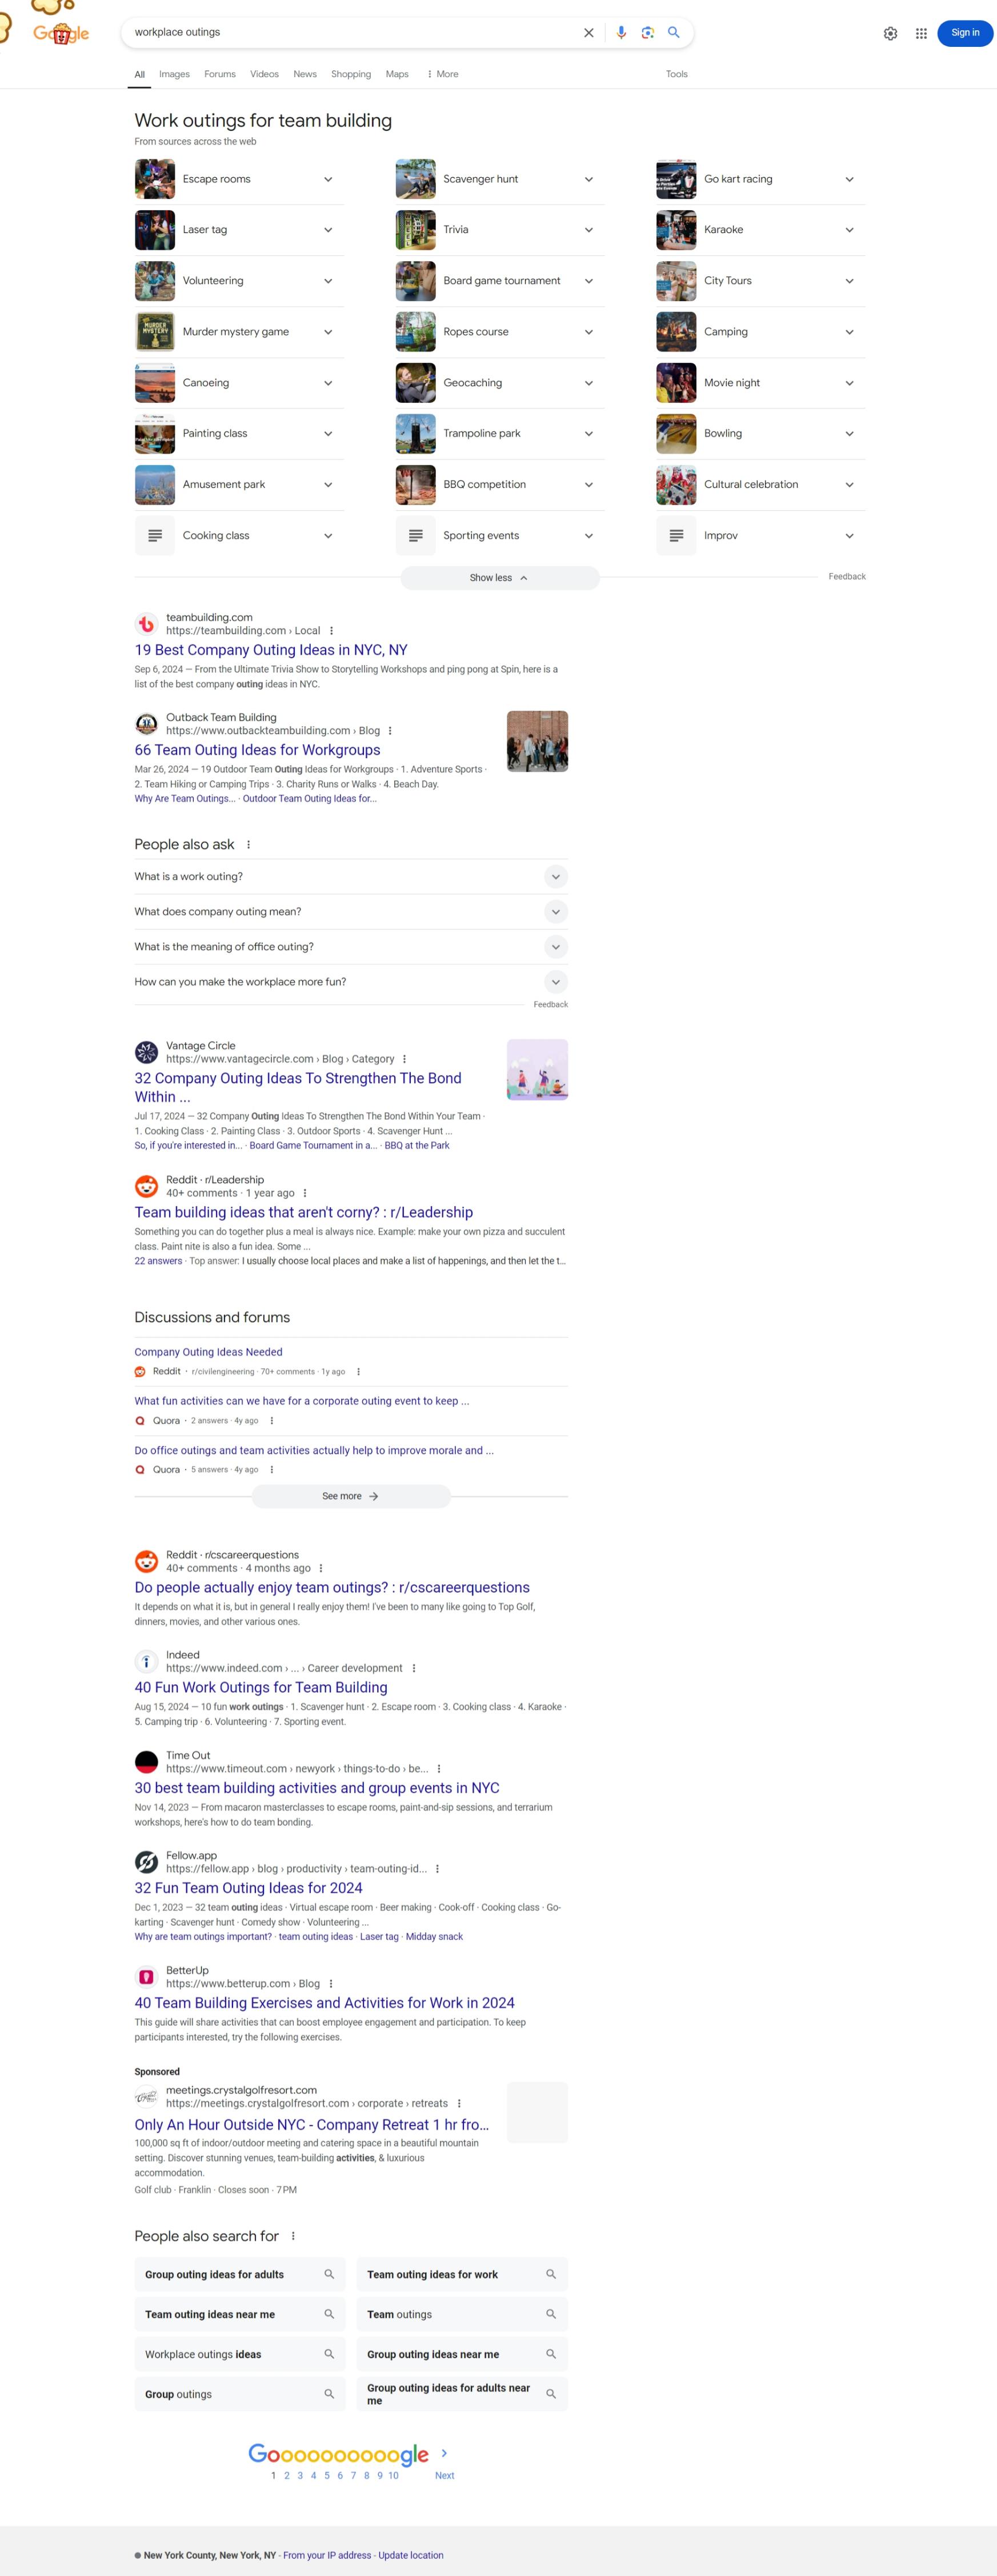Screen dimensions: 997x2576
Task: Expand the Go kart racing entry
Action: pos(760,179)
